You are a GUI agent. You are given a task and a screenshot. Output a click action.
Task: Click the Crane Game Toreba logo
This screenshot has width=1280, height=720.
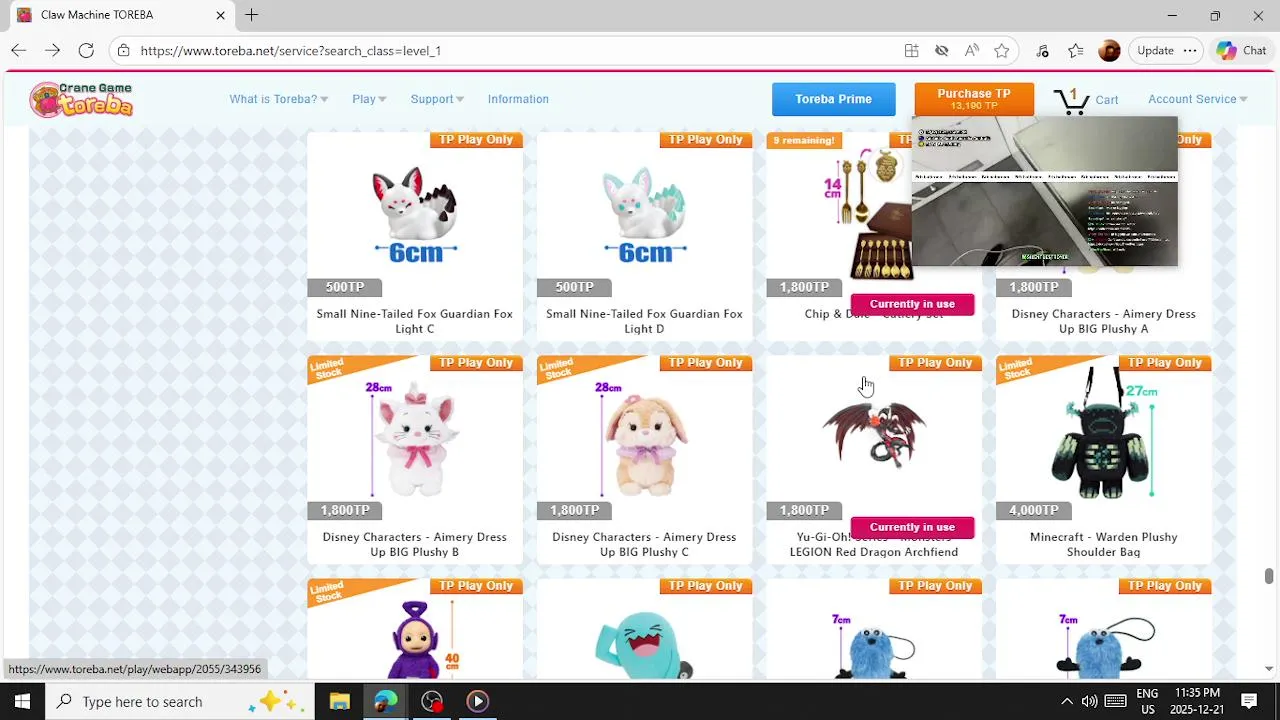[81, 99]
